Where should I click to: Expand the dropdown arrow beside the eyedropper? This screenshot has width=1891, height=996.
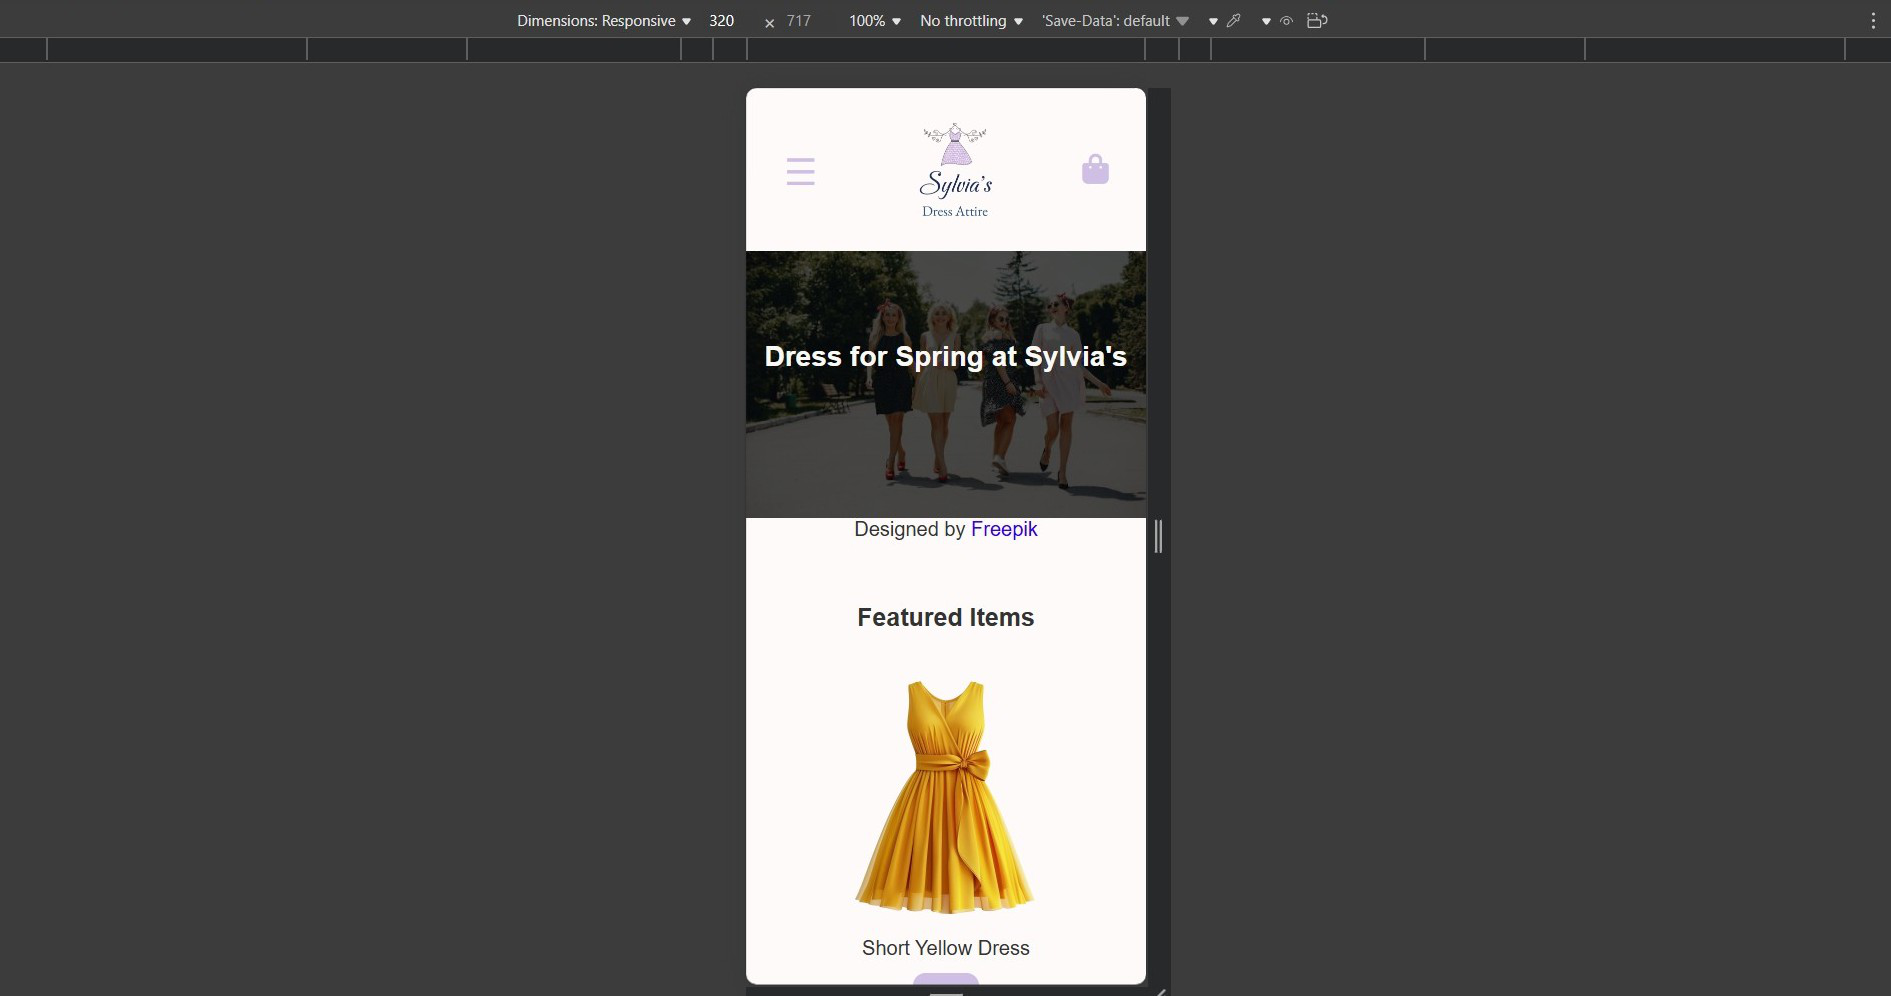pos(1213,21)
